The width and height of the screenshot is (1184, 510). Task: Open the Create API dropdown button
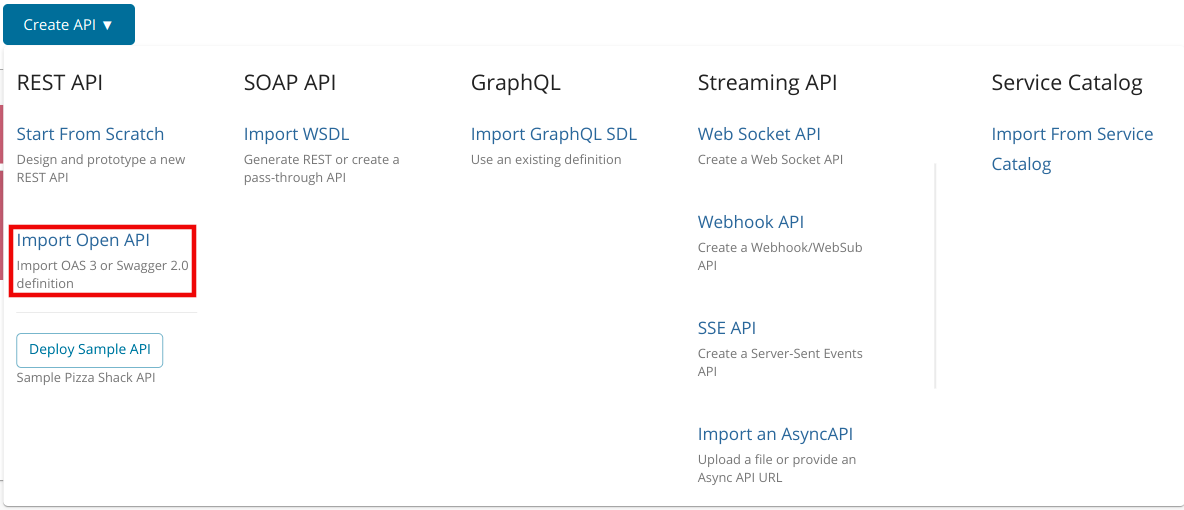coord(68,24)
